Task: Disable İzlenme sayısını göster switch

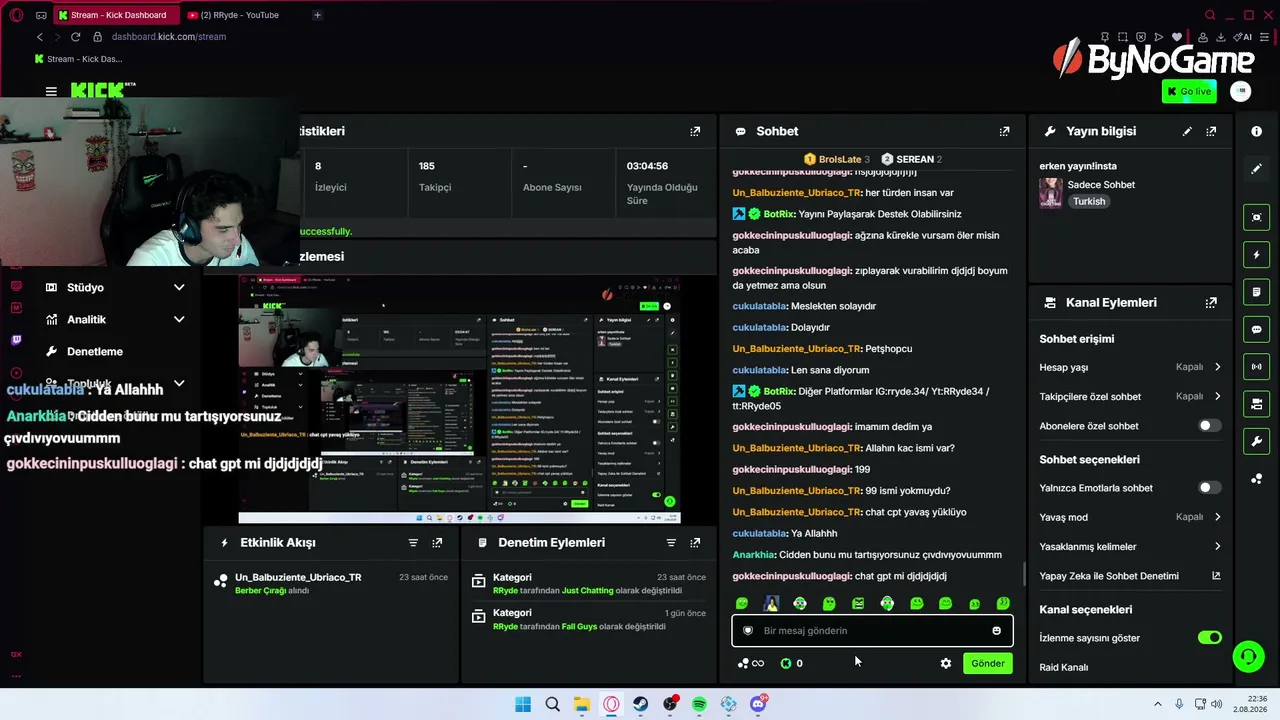Action: click(1210, 638)
